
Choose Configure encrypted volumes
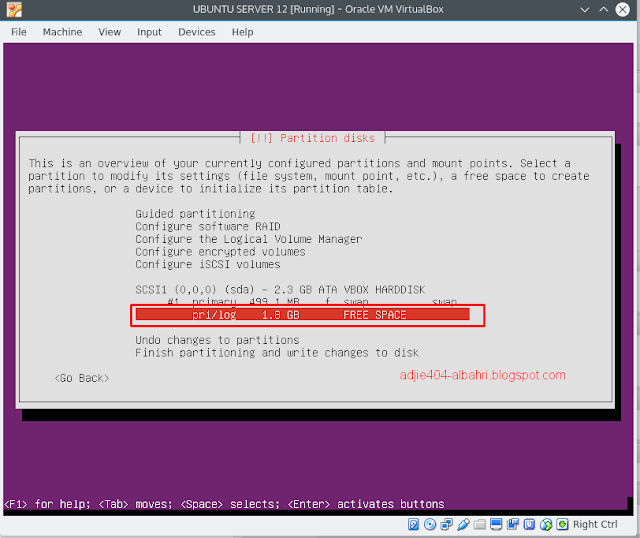220,252
